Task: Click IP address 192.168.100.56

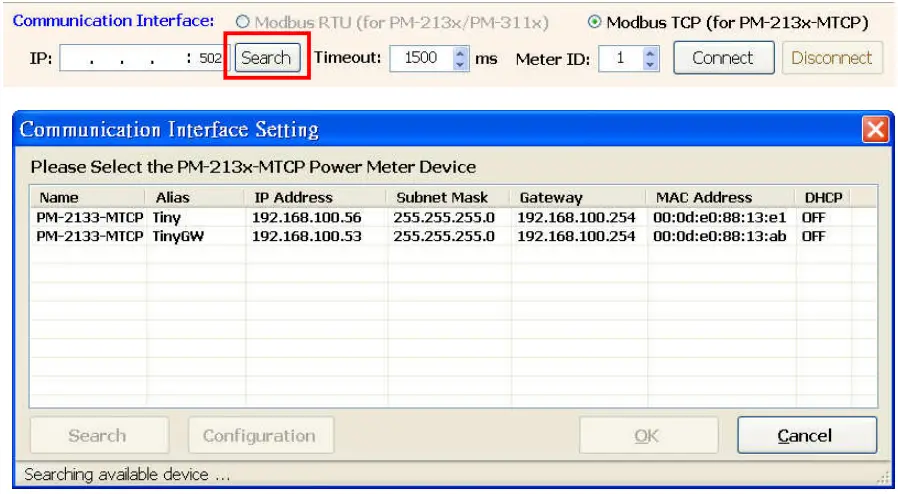Action: (x=306, y=218)
